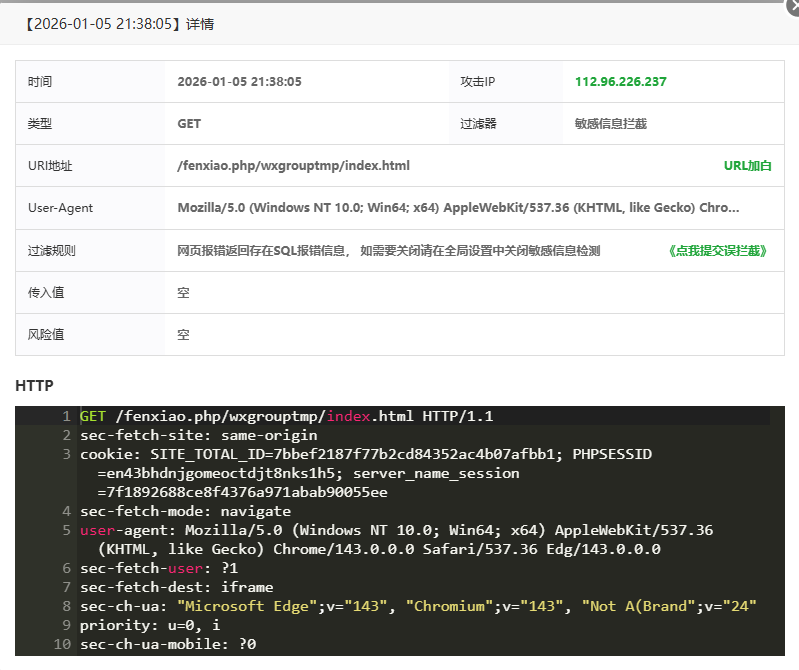
Task: Click the 风险值 empty value cell
Action: (183, 335)
